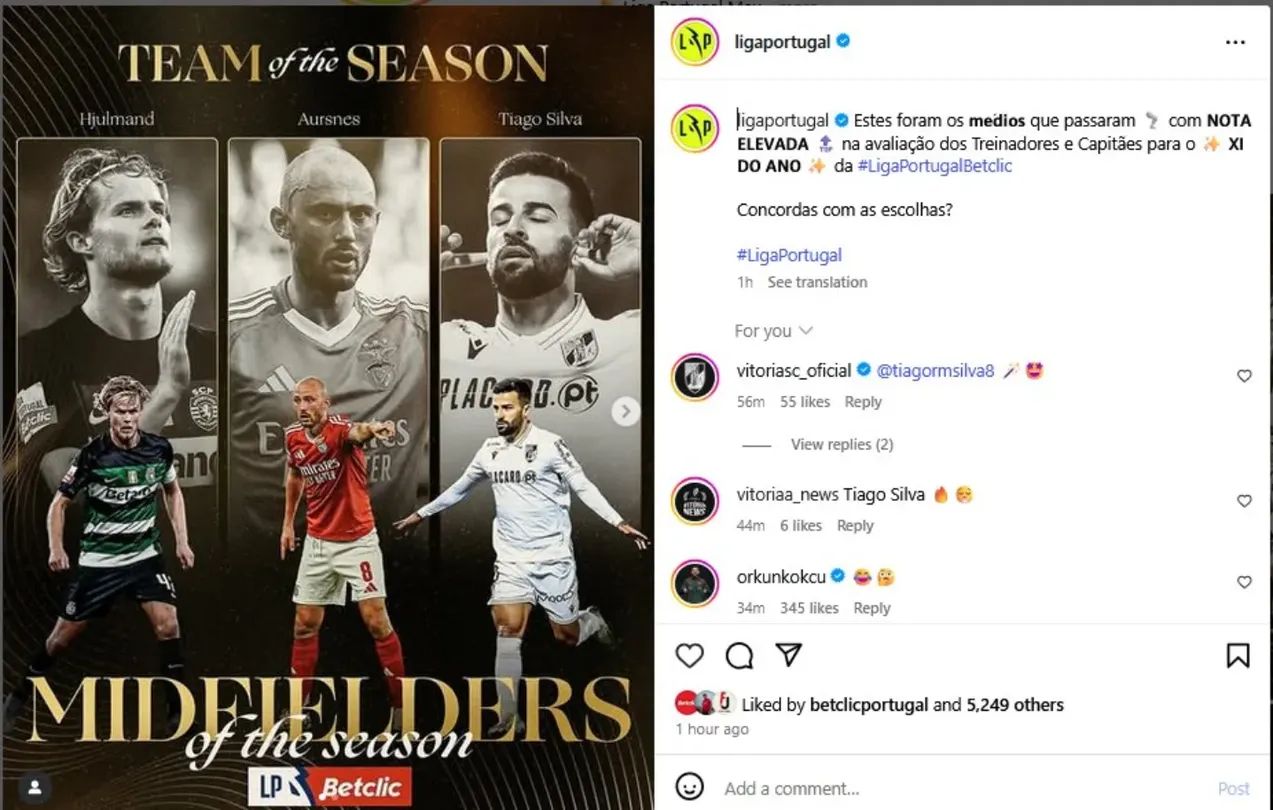The width and height of the screenshot is (1273, 810).
Task: Advance the carousel with the right arrow
Action: point(626,411)
